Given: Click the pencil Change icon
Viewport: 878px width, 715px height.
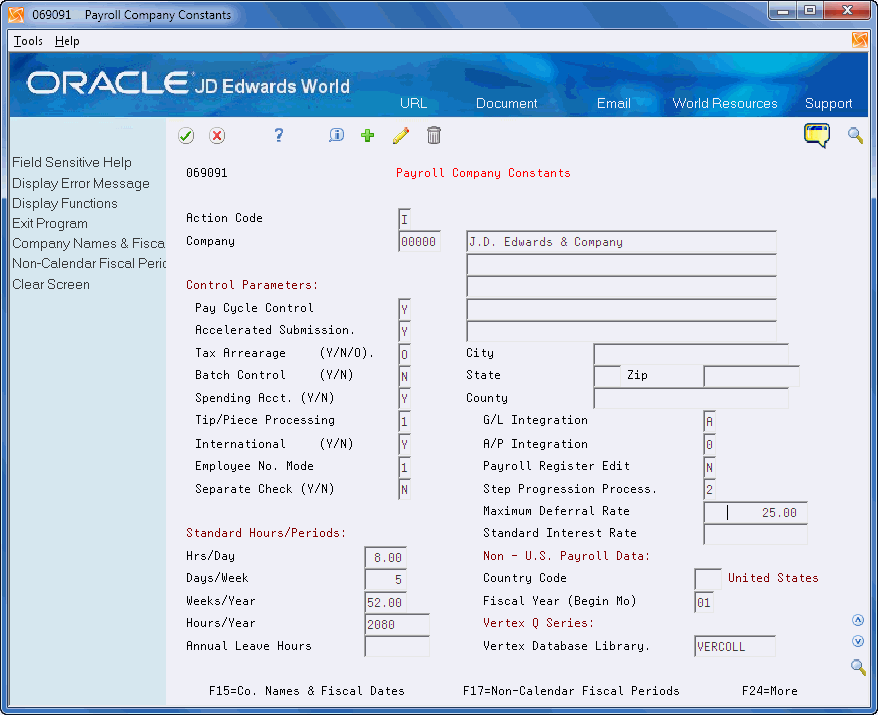Looking at the screenshot, I should coord(401,135).
